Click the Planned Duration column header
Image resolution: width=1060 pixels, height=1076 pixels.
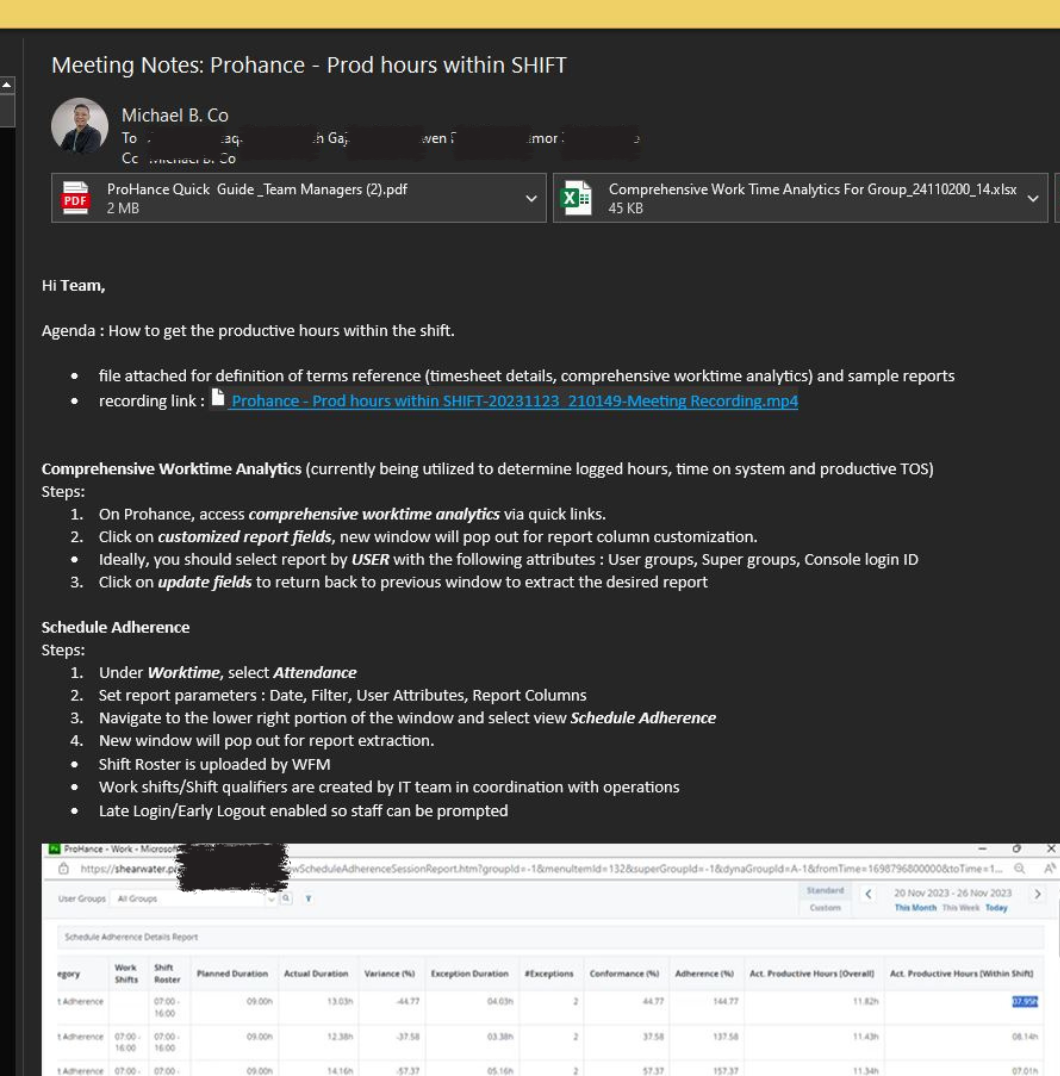coord(232,974)
